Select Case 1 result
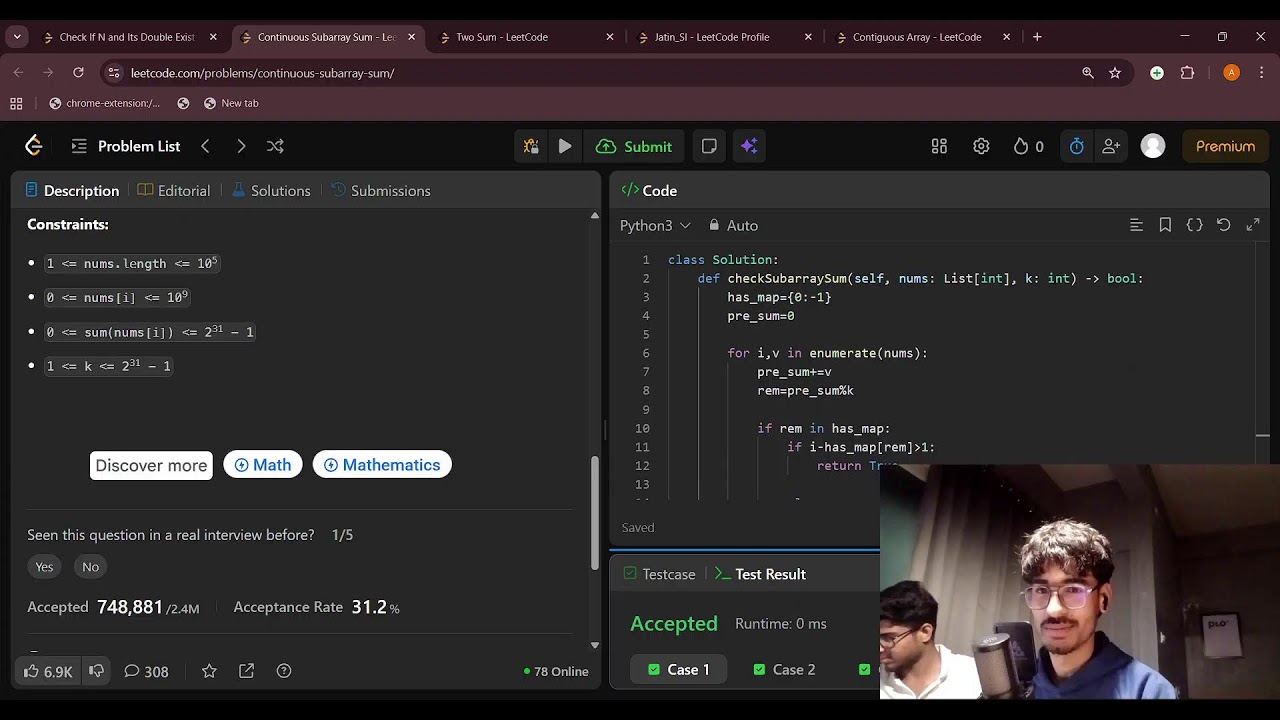This screenshot has height=720, width=1280. (x=679, y=669)
